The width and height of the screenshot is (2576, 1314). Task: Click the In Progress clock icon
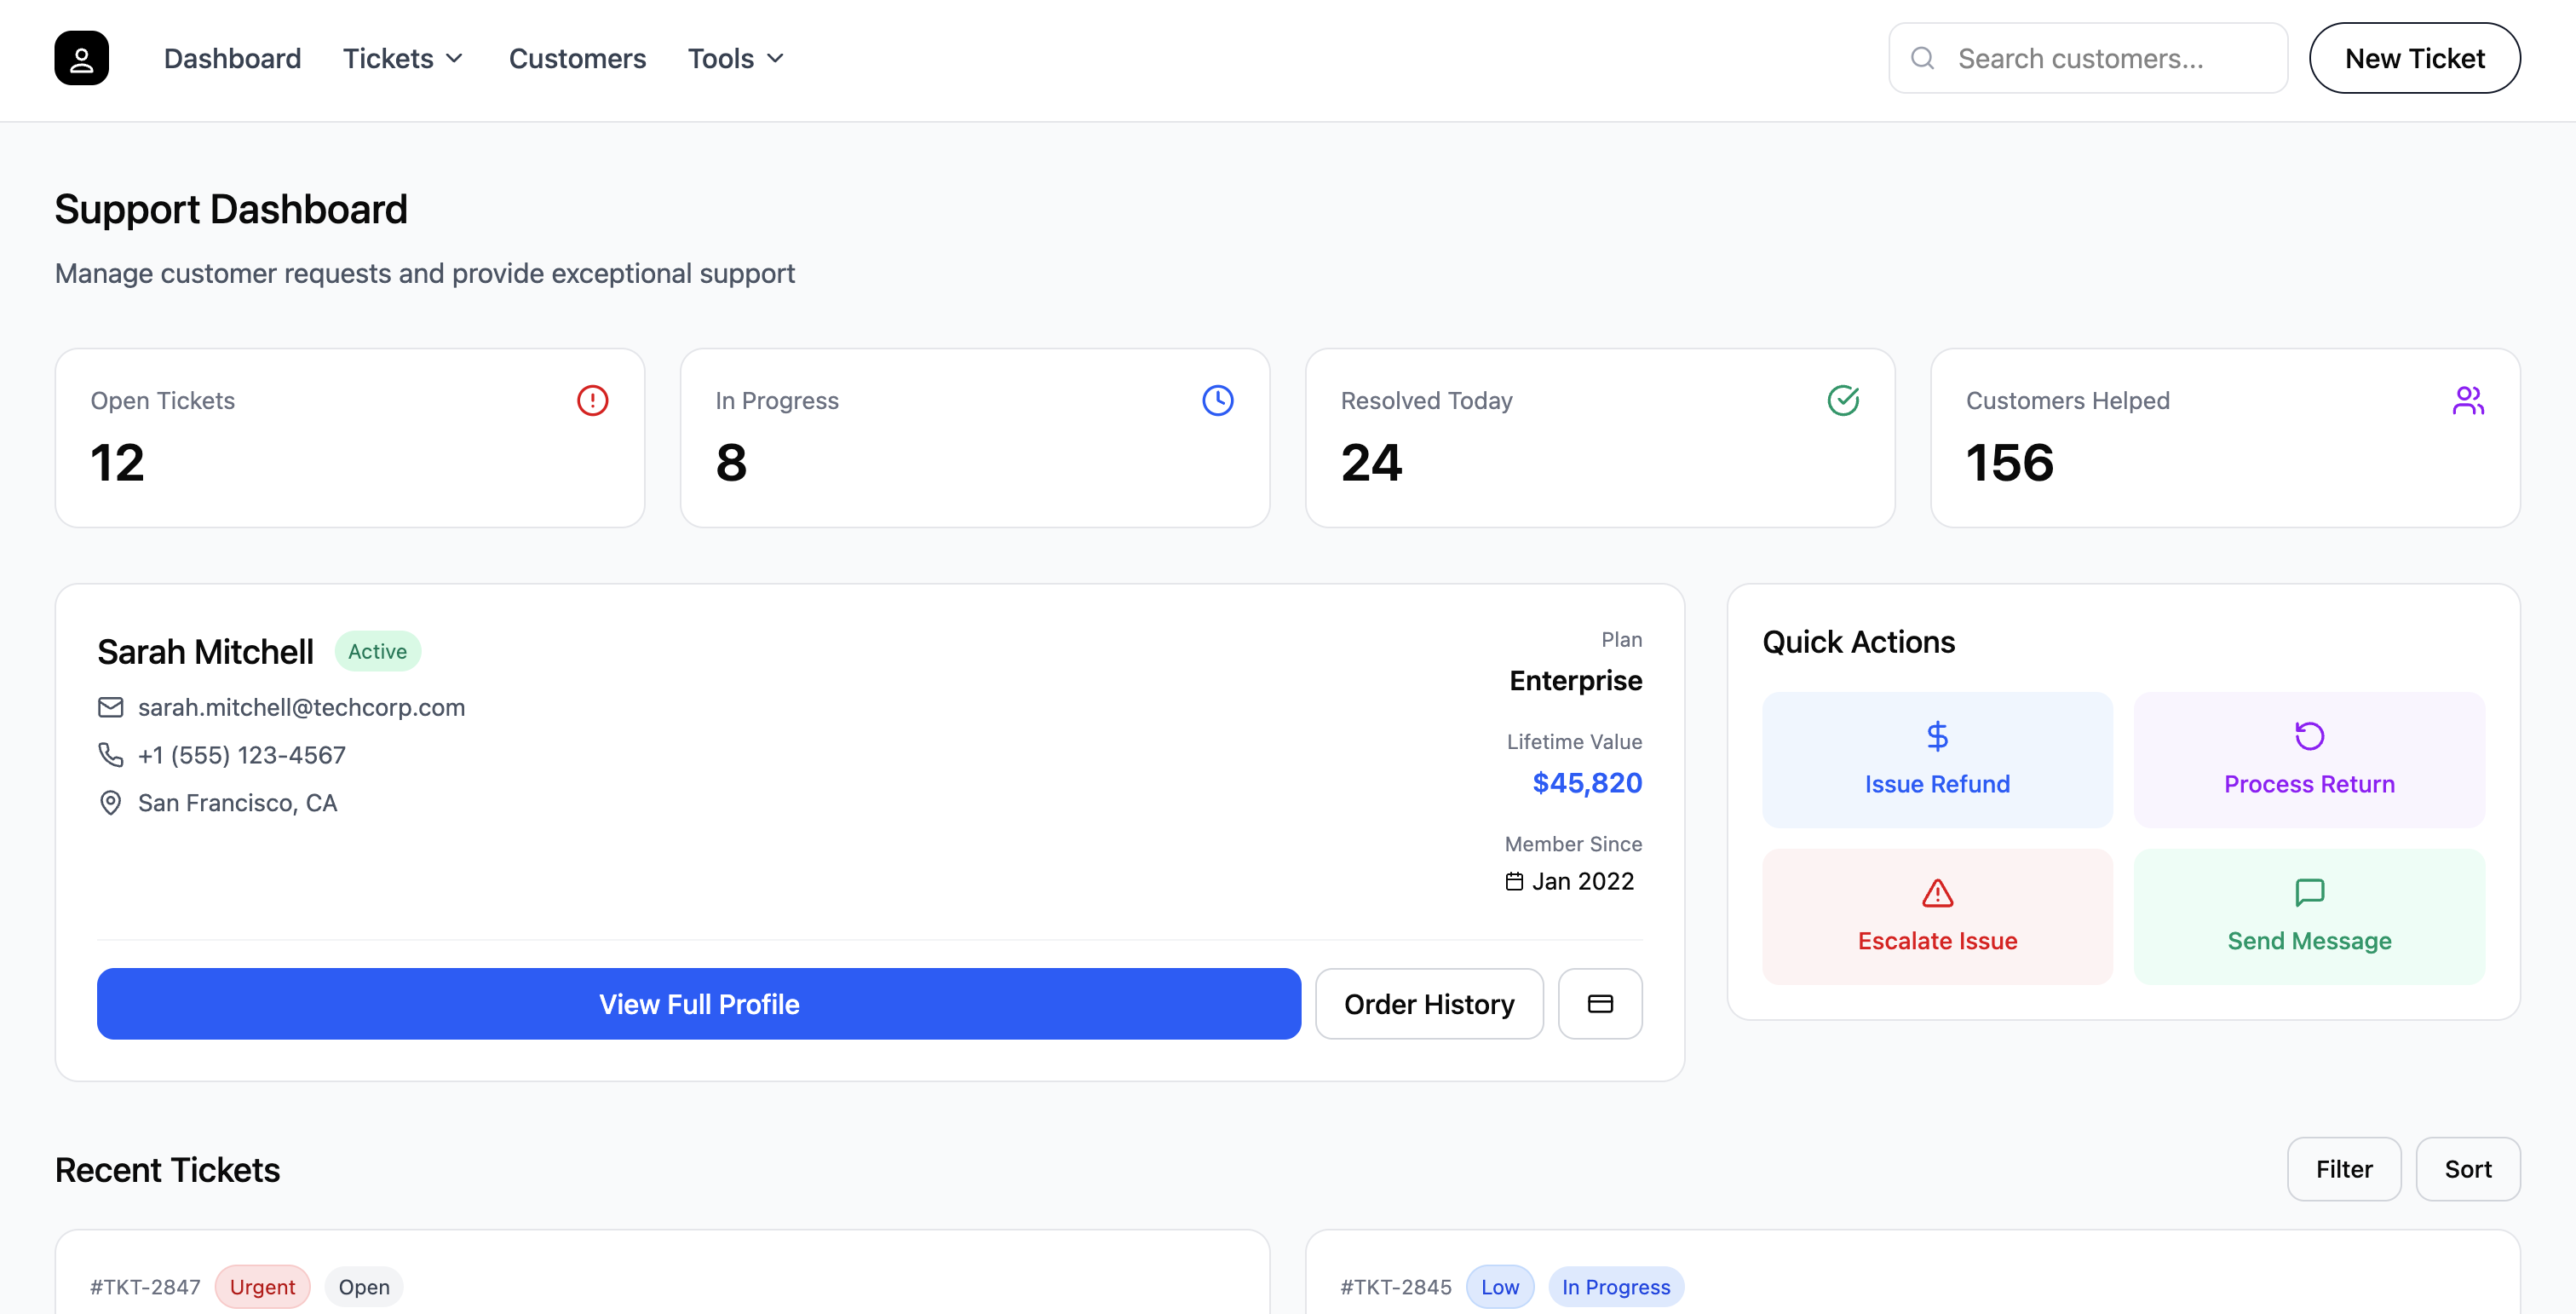1217,400
